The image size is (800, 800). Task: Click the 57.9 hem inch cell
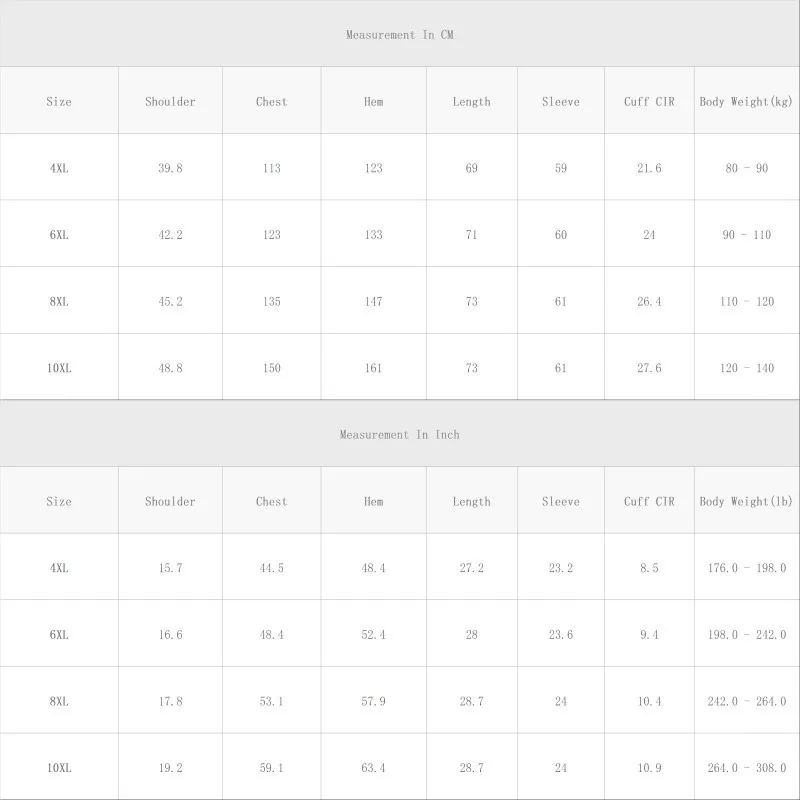[x=373, y=701]
